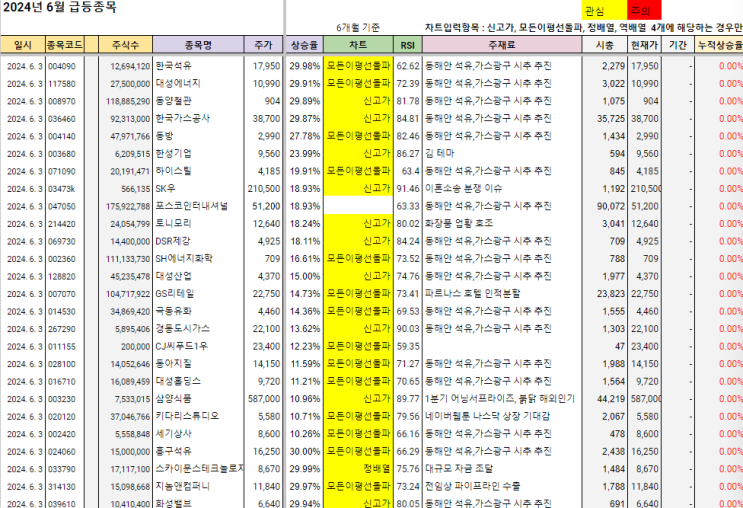743x508 pixels.
Task: Click the 현재가 column header
Action: pos(644,45)
